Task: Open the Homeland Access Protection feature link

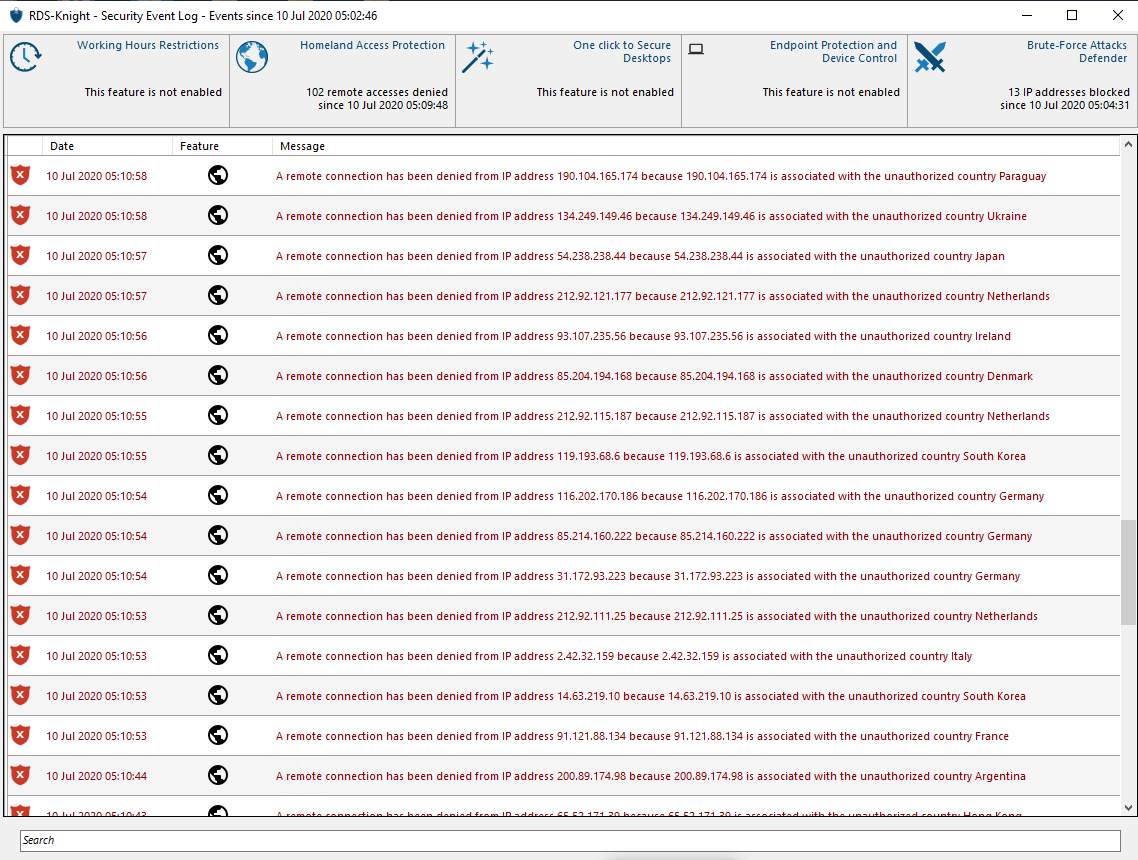Action: [x=372, y=45]
